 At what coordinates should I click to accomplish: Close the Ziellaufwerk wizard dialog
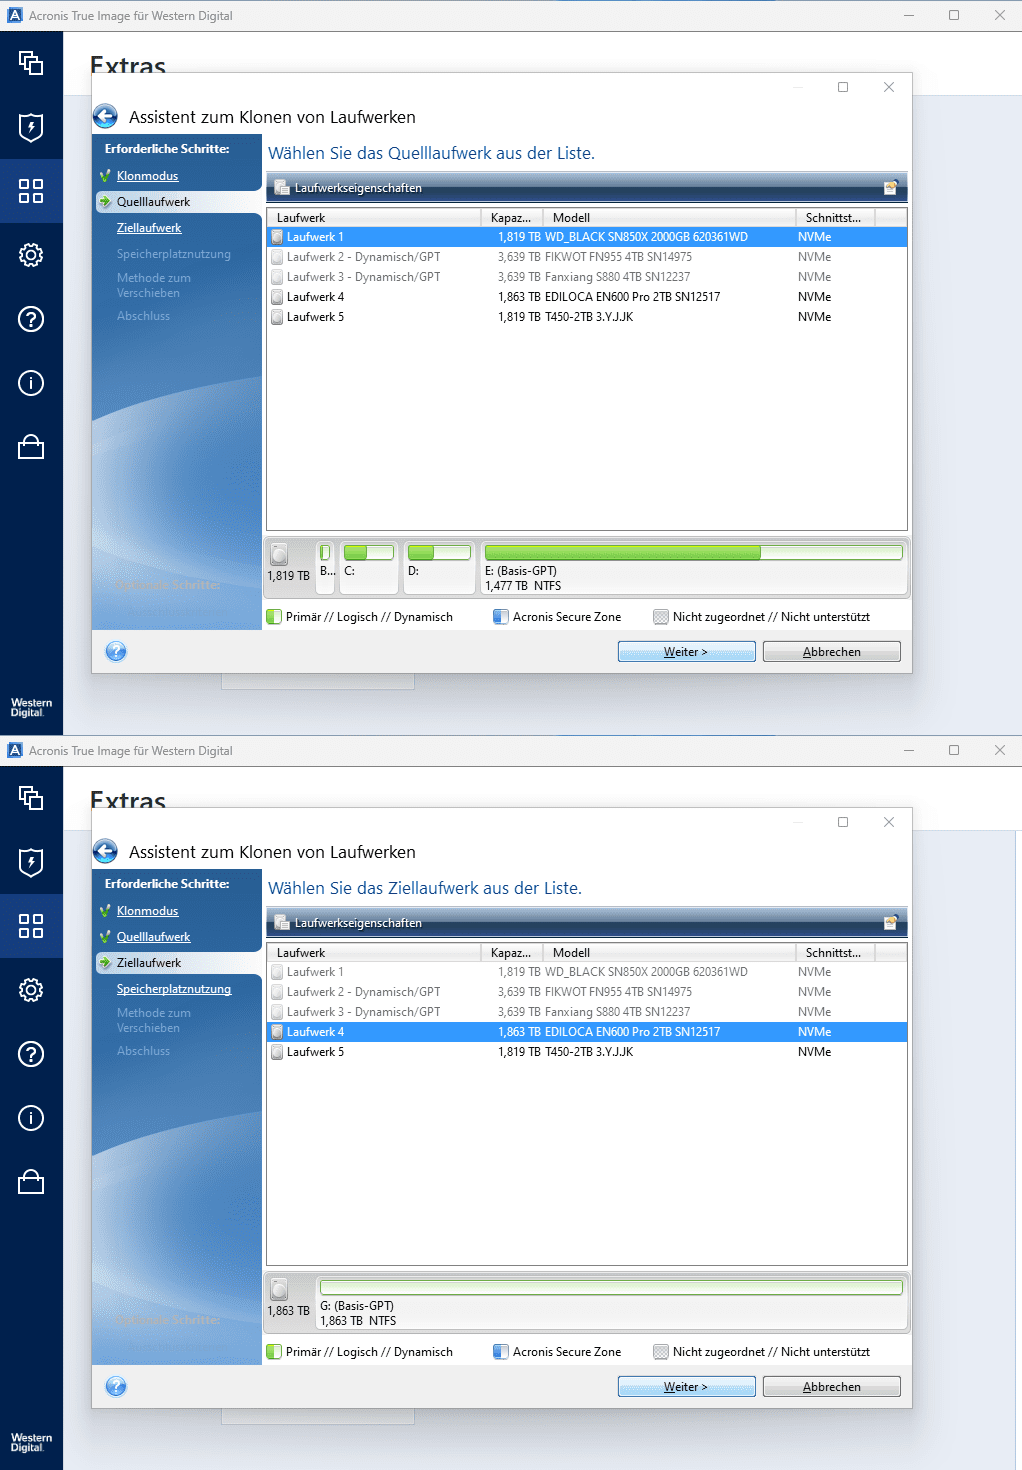pos(889,822)
